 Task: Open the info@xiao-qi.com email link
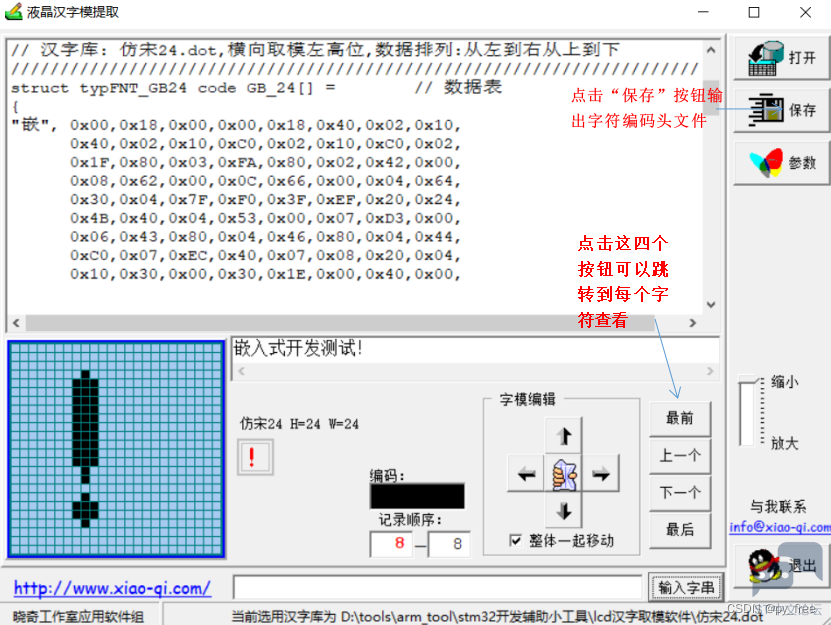(x=780, y=527)
